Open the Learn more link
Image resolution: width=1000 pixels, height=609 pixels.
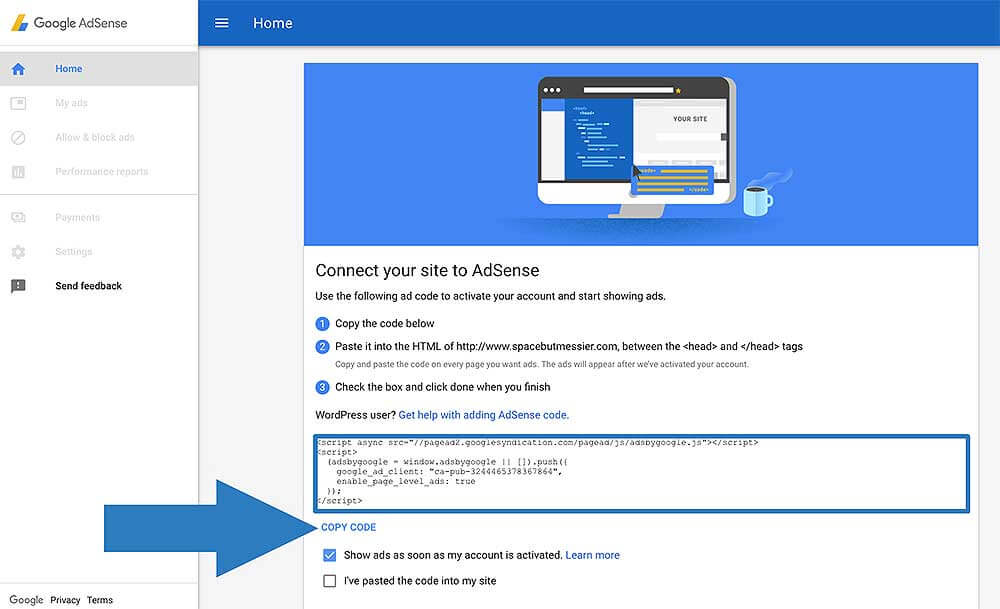(x=592, y=555)
